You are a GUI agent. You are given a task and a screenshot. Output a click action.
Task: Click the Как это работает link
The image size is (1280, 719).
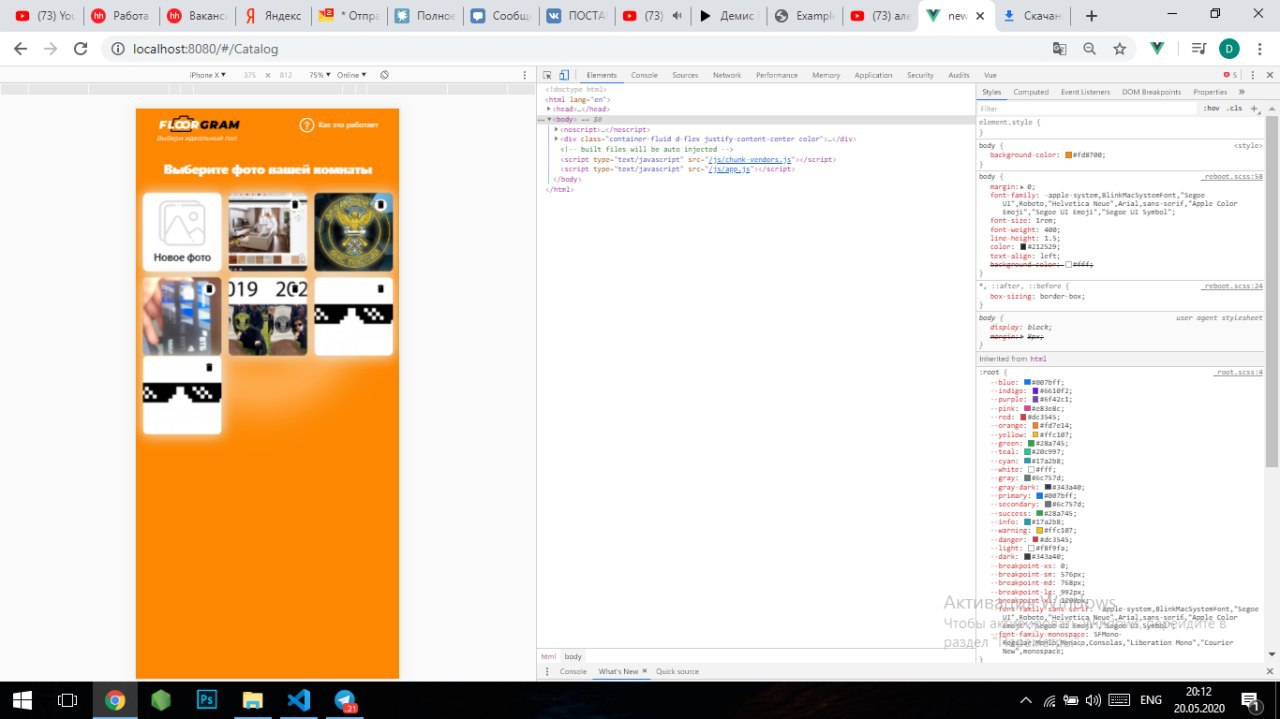coord(348,125)
